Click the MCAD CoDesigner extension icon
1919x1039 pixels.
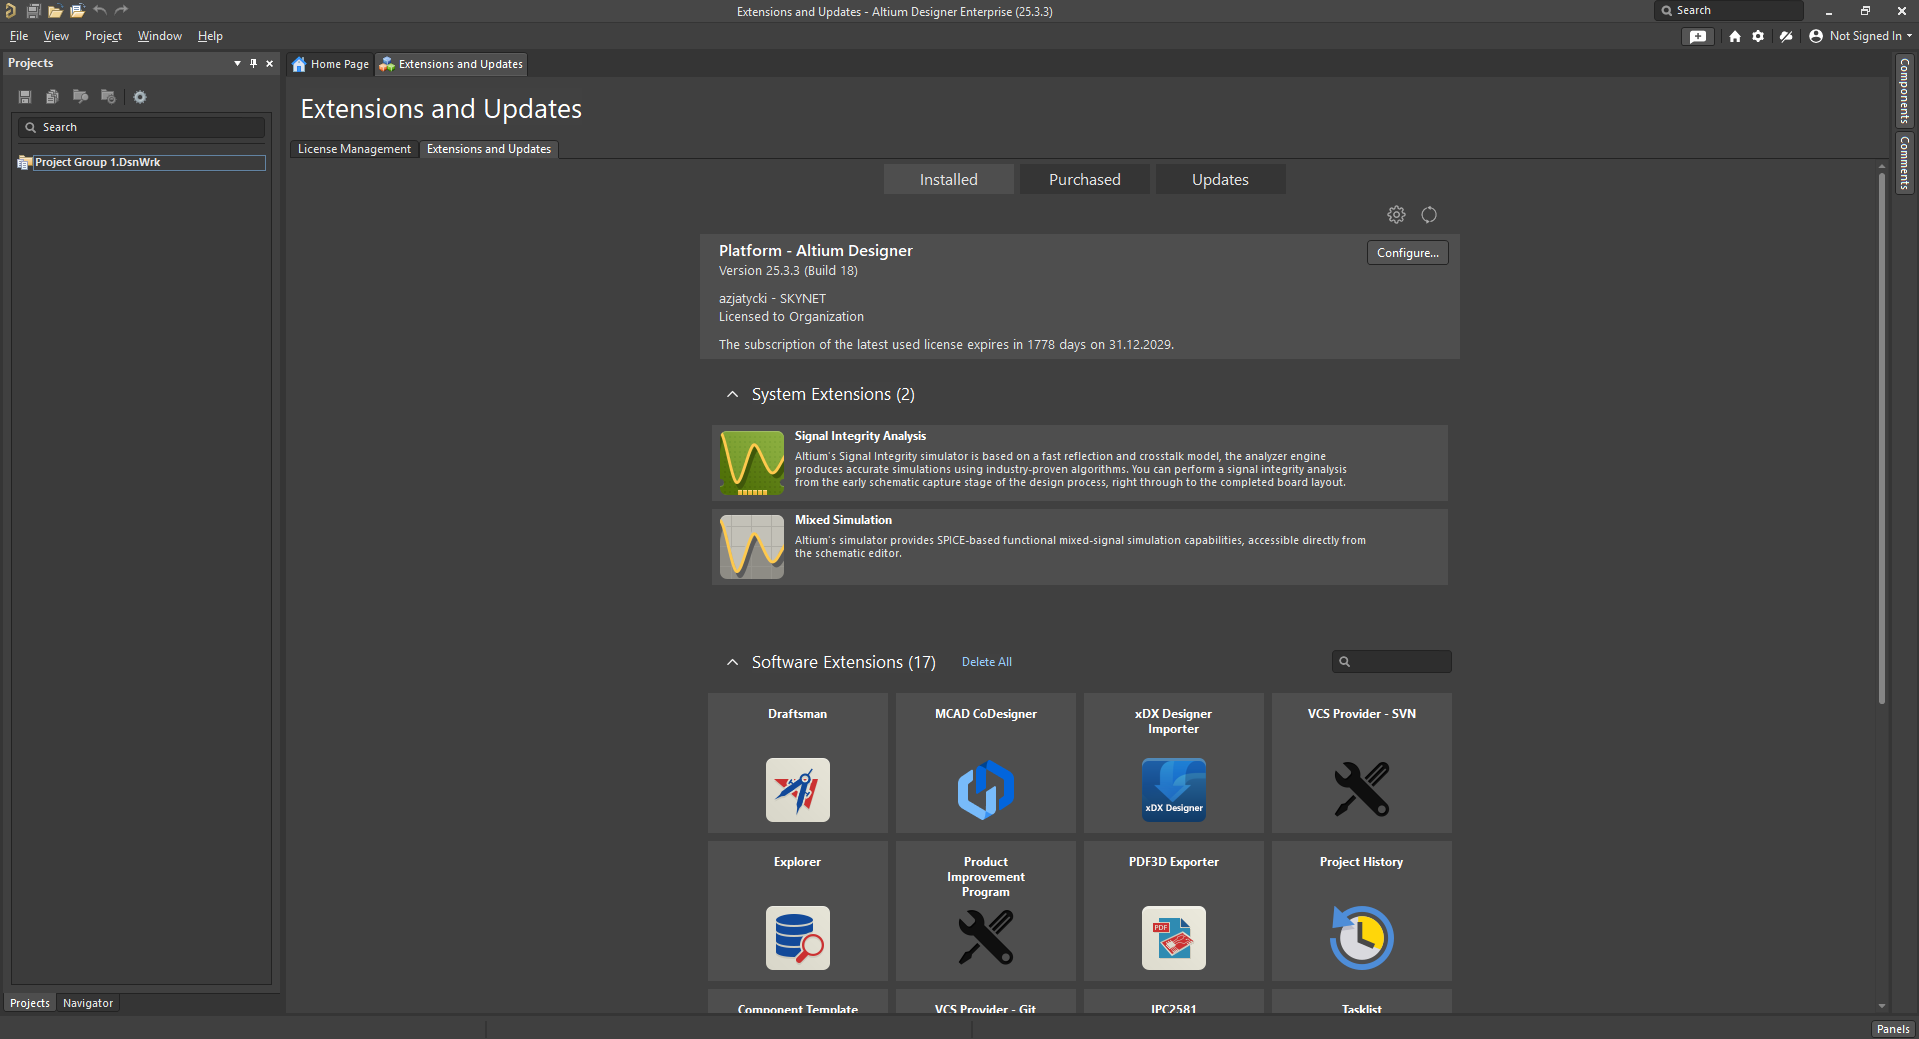pos(986,790)
